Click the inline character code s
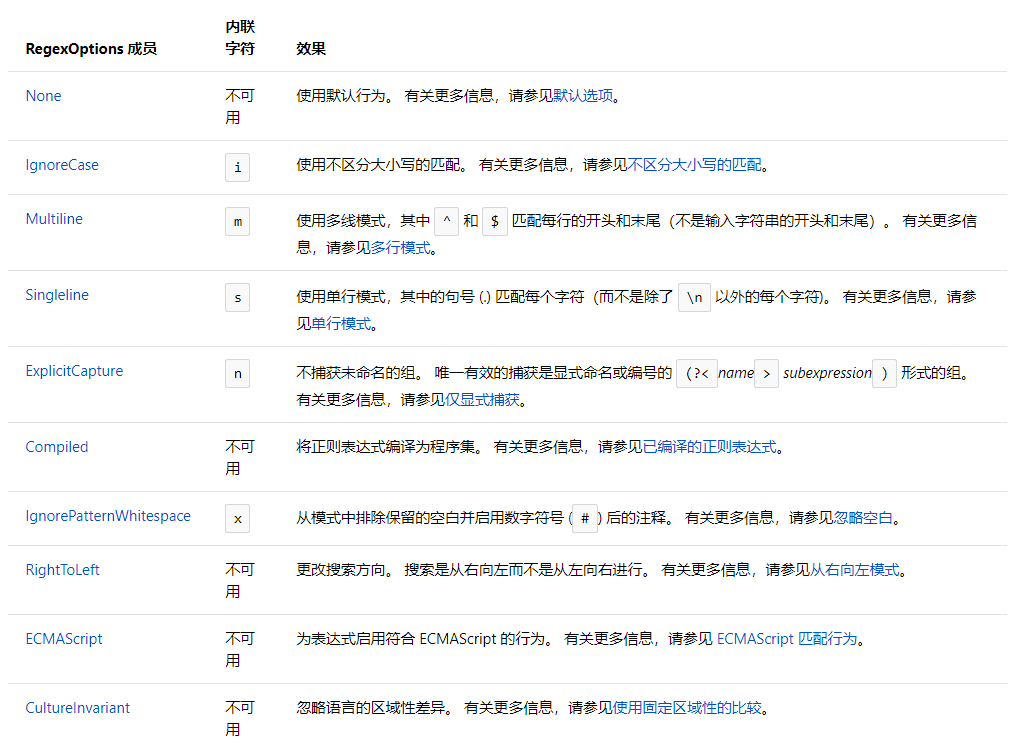 click(x=238, y=297)
